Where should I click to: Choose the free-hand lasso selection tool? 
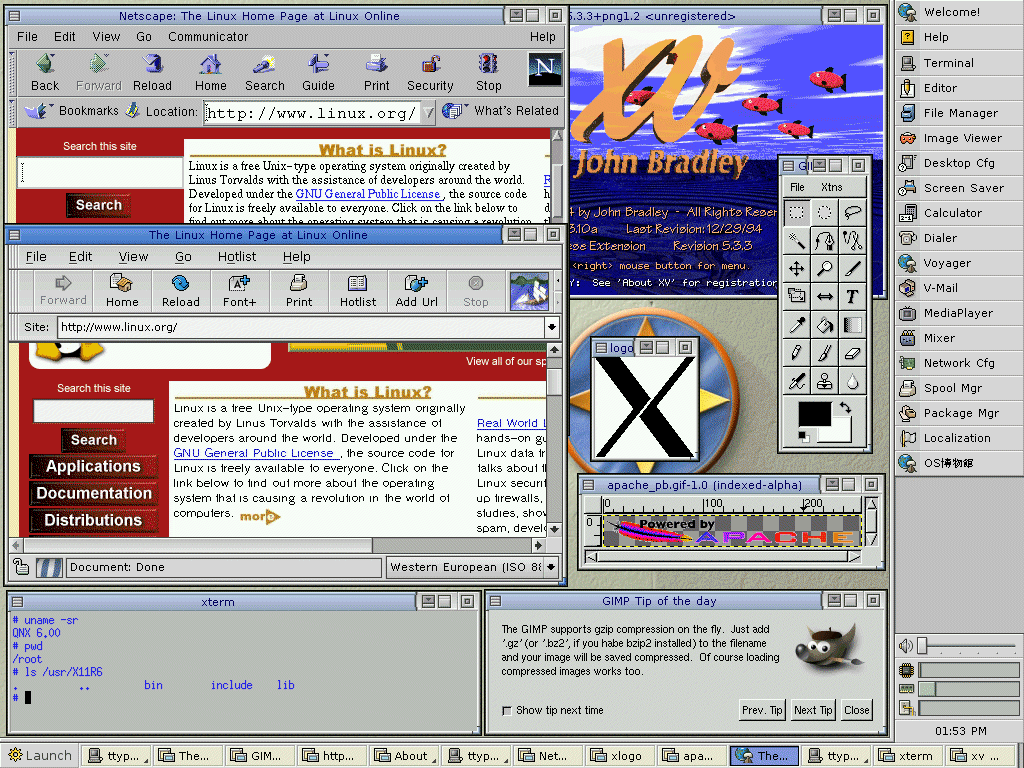click(852, 212)
